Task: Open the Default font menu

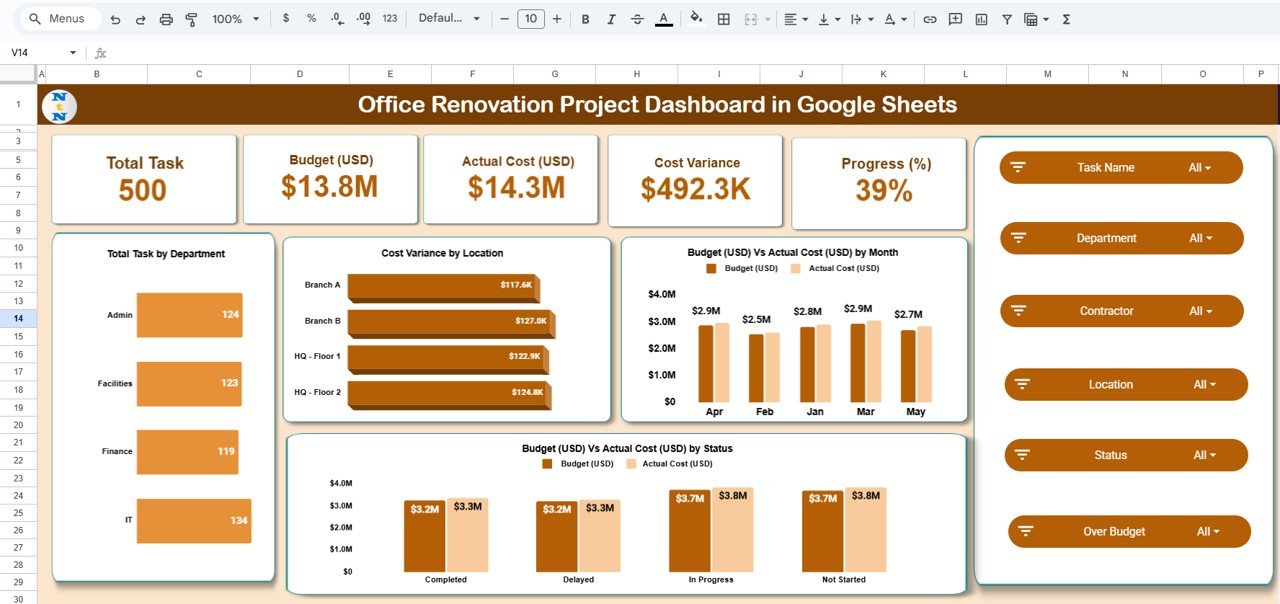Action: [x=449, y=19]
